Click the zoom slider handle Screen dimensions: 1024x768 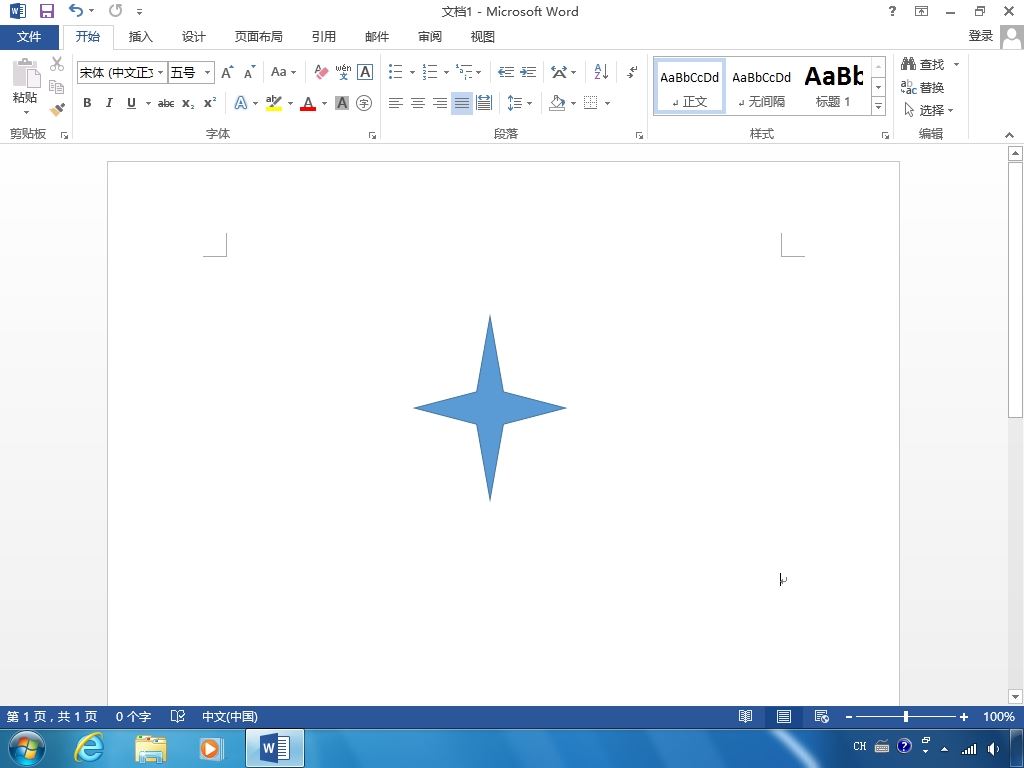906,716
